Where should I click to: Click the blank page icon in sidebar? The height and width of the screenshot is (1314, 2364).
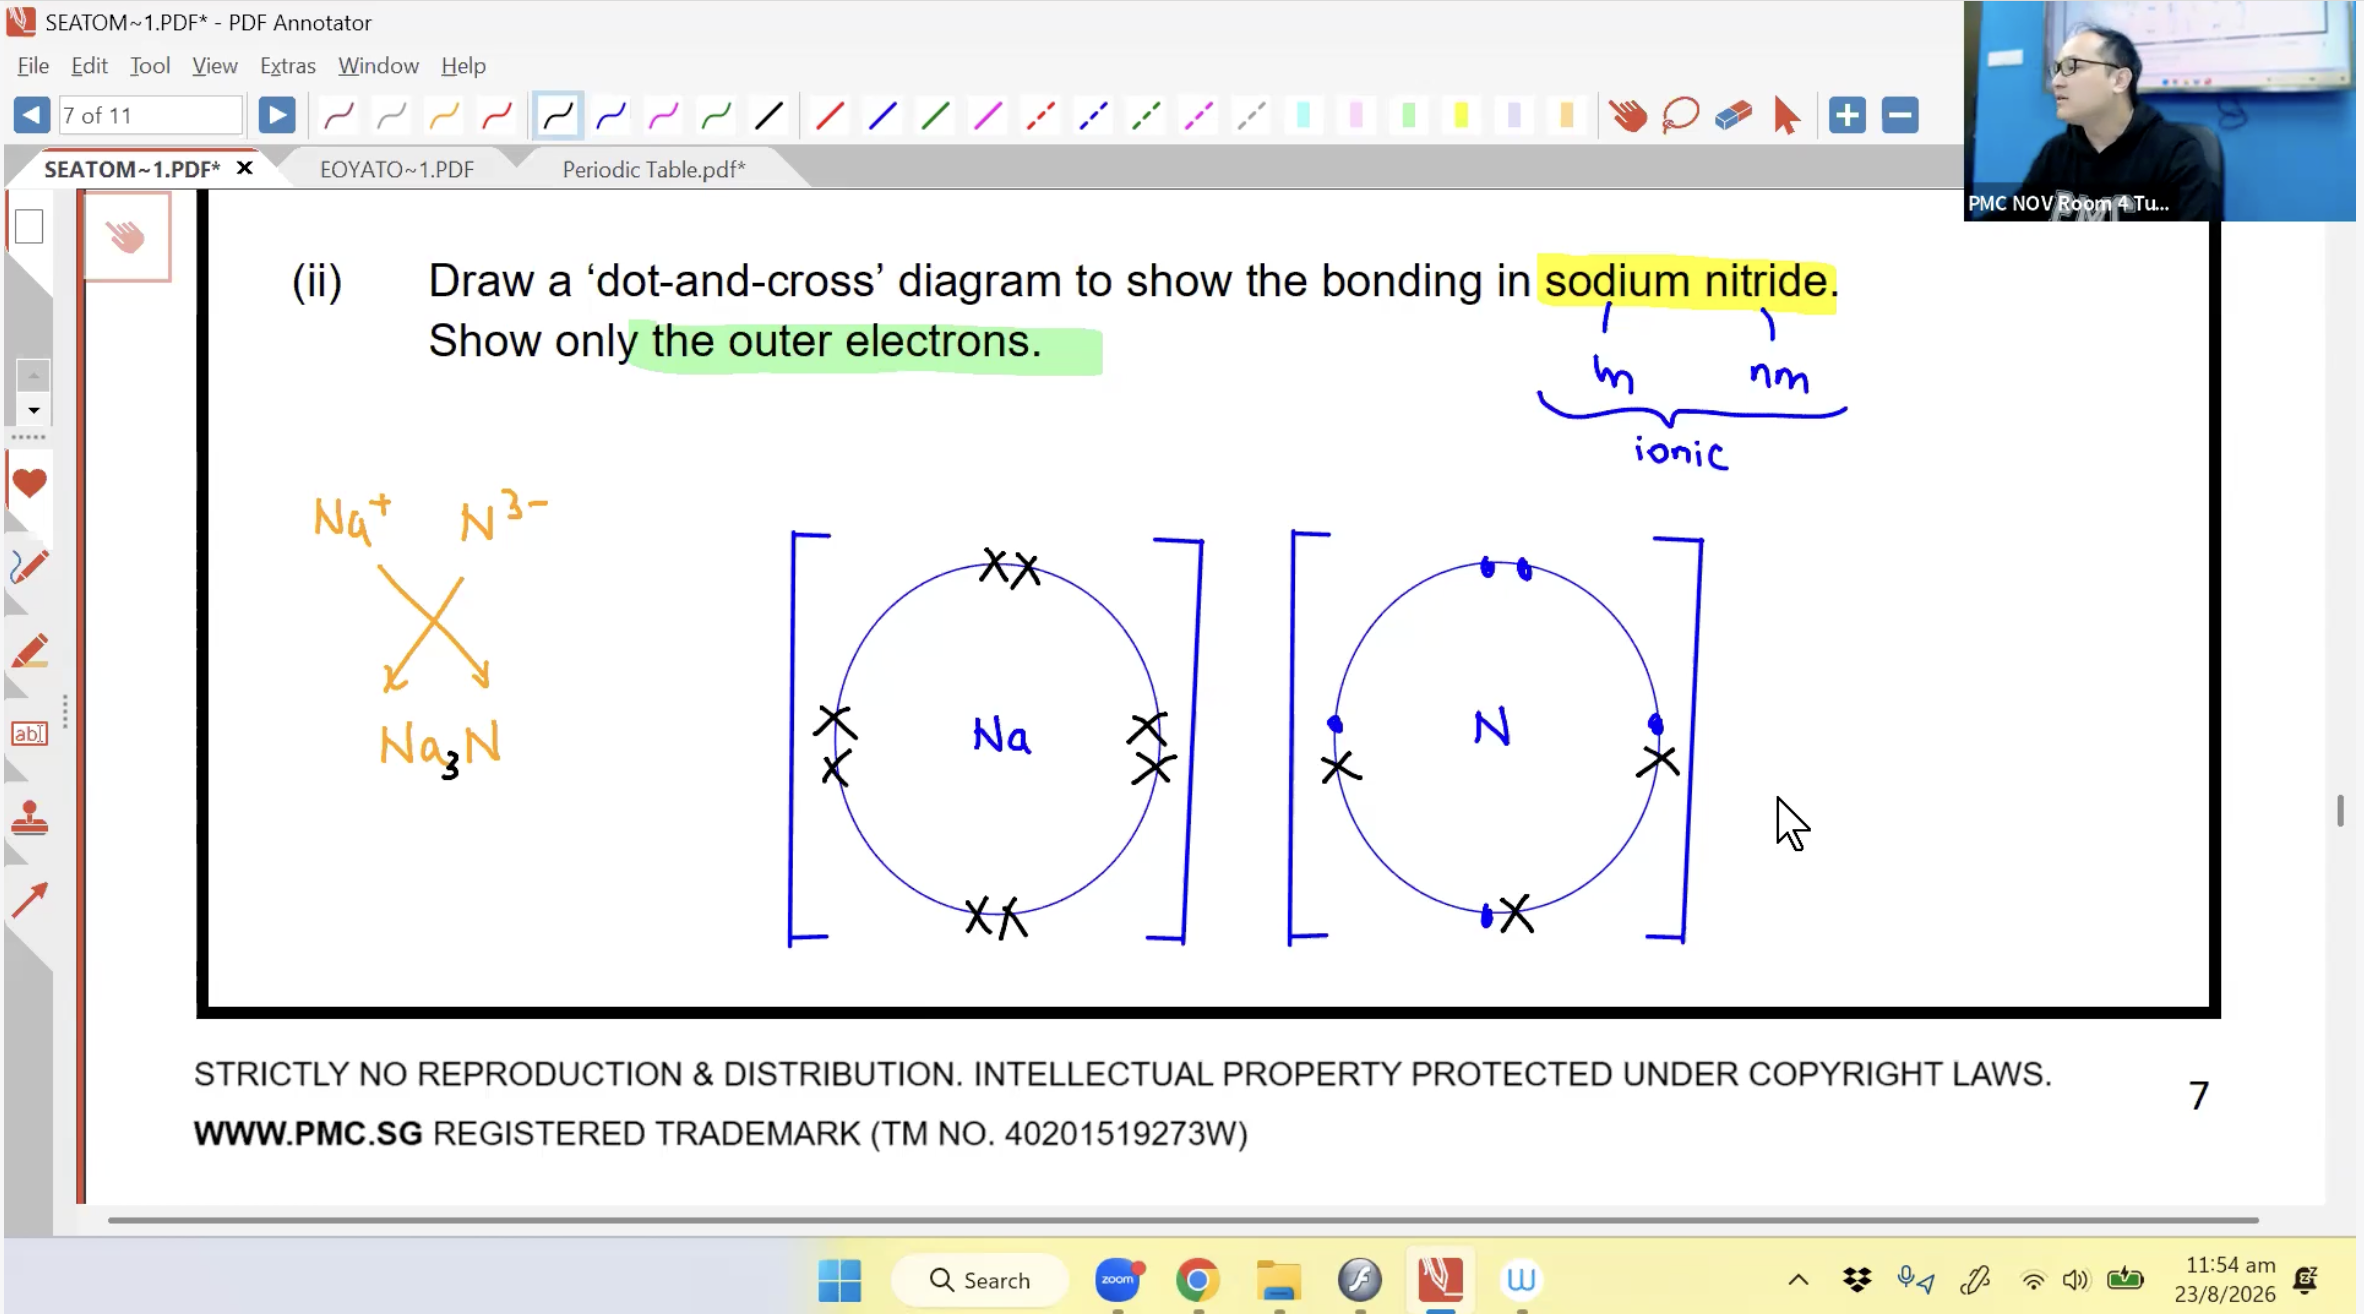coord(29,227)
